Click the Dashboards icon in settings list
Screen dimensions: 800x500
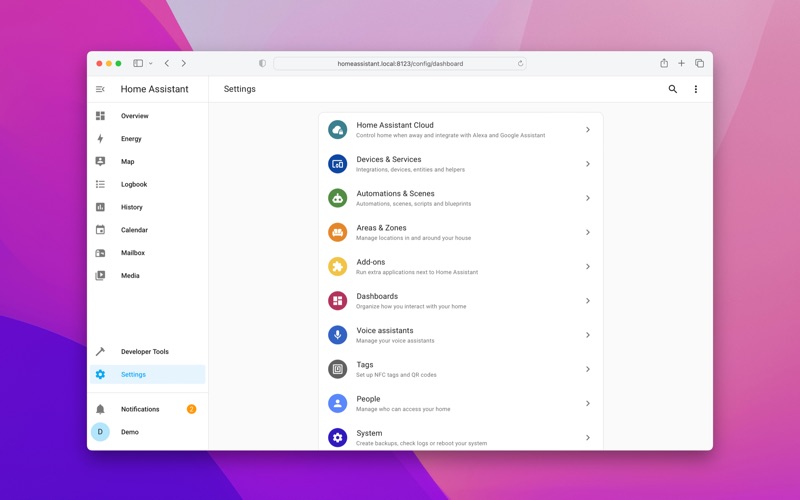pos(337,301)
